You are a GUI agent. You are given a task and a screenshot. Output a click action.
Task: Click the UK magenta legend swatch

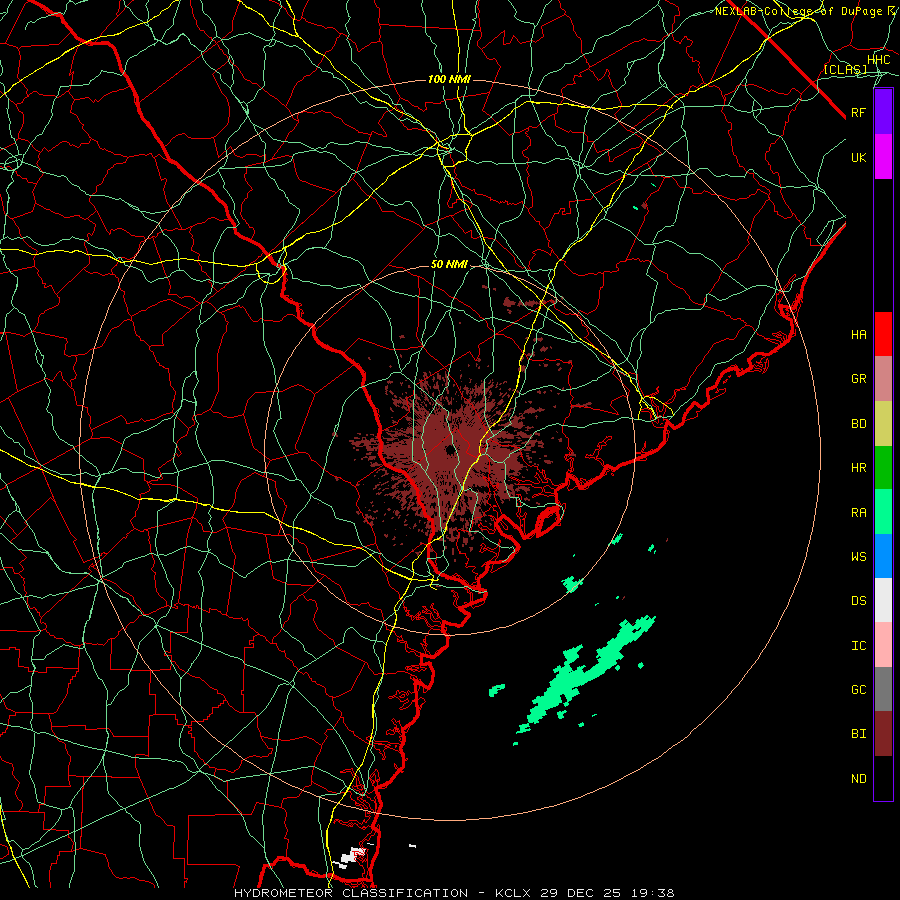pyautogui.click(x=883, y=157)
